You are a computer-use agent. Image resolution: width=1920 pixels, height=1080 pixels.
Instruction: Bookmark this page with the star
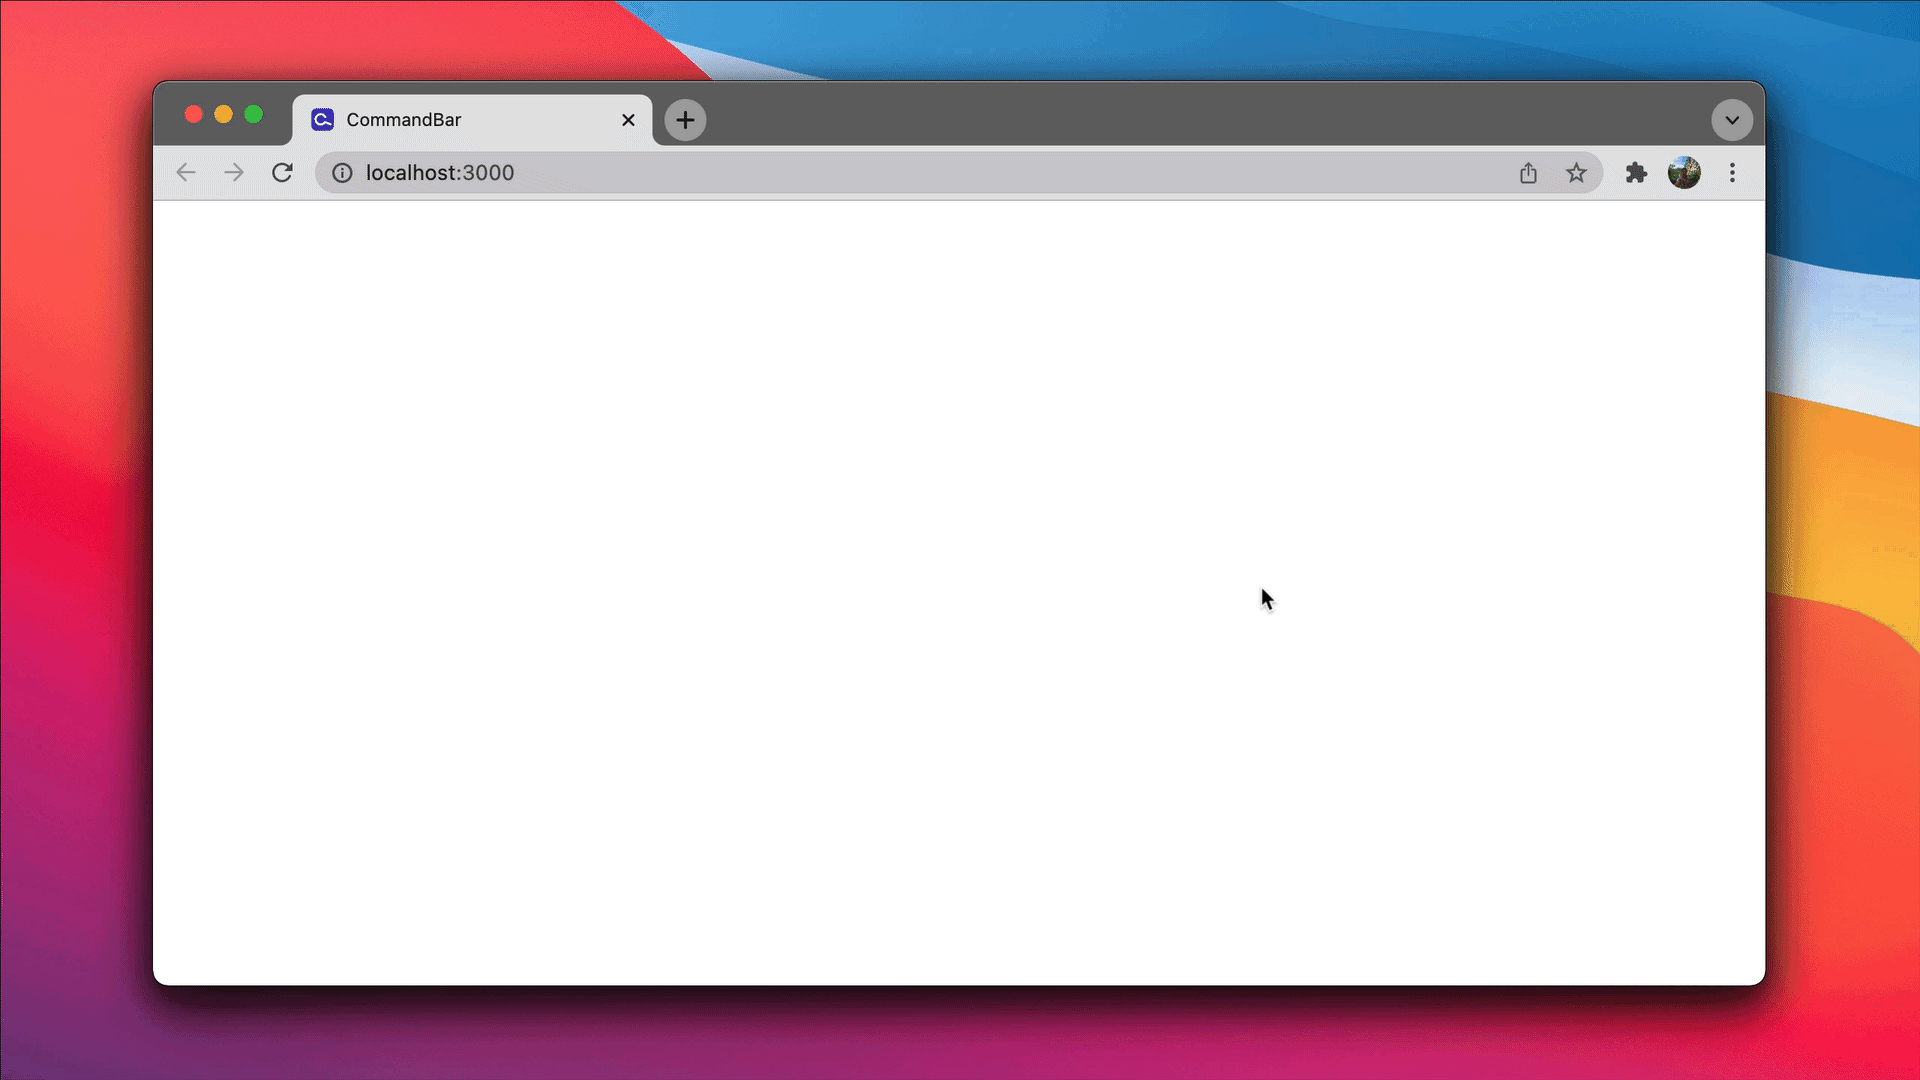[1576, 173]
